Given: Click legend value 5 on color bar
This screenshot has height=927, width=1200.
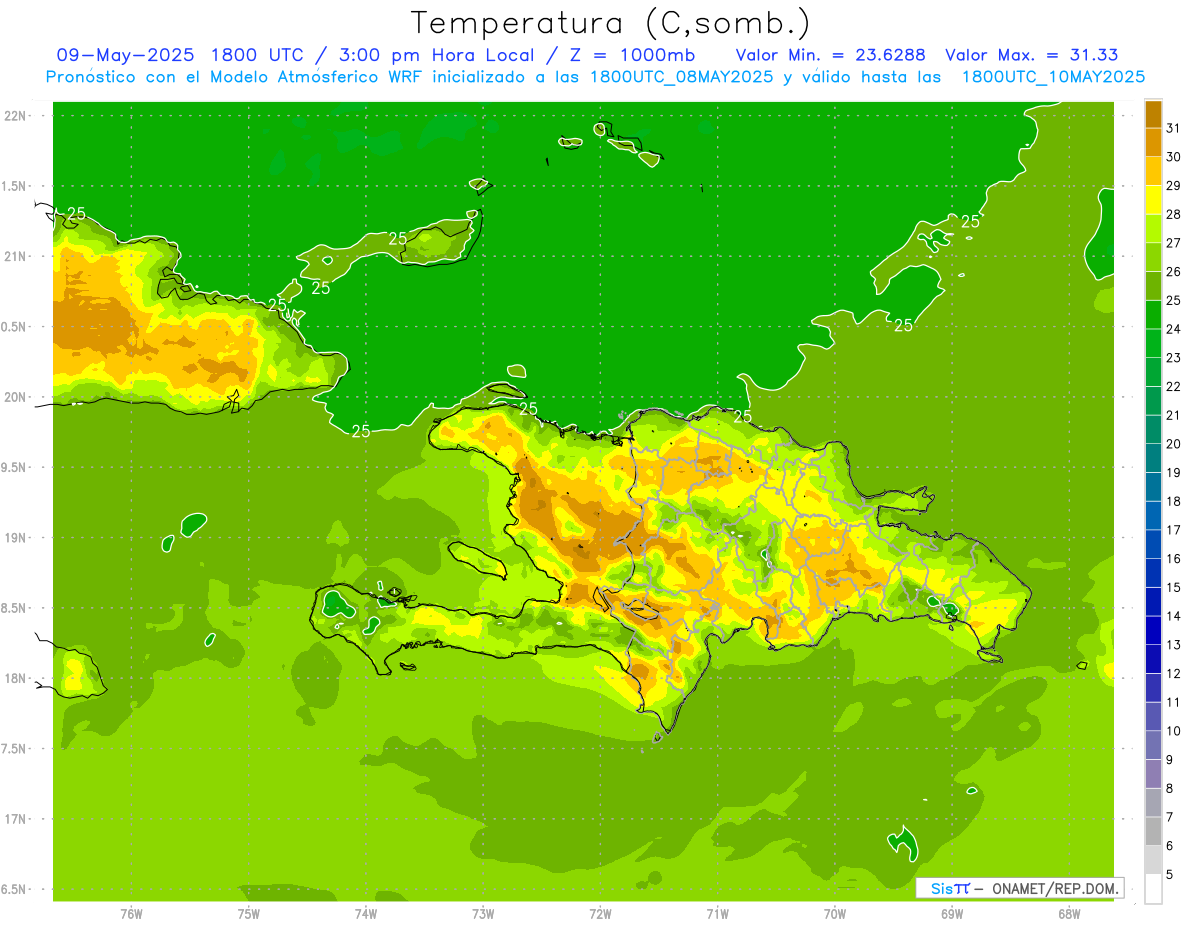Looking at the screenshot, I should pyautogui.click(x=1171, y=875).
